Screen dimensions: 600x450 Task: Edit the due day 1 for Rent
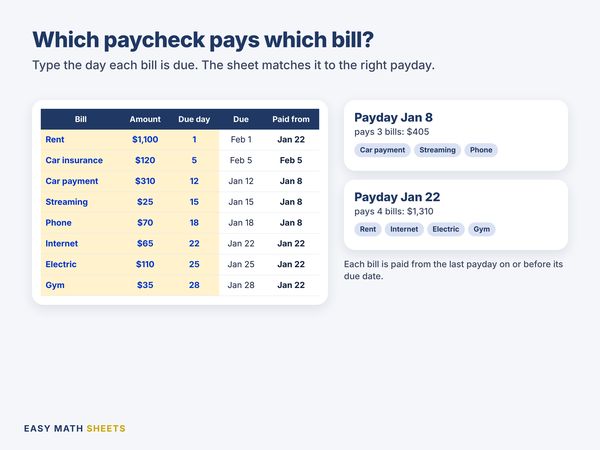tap(194, 140)
